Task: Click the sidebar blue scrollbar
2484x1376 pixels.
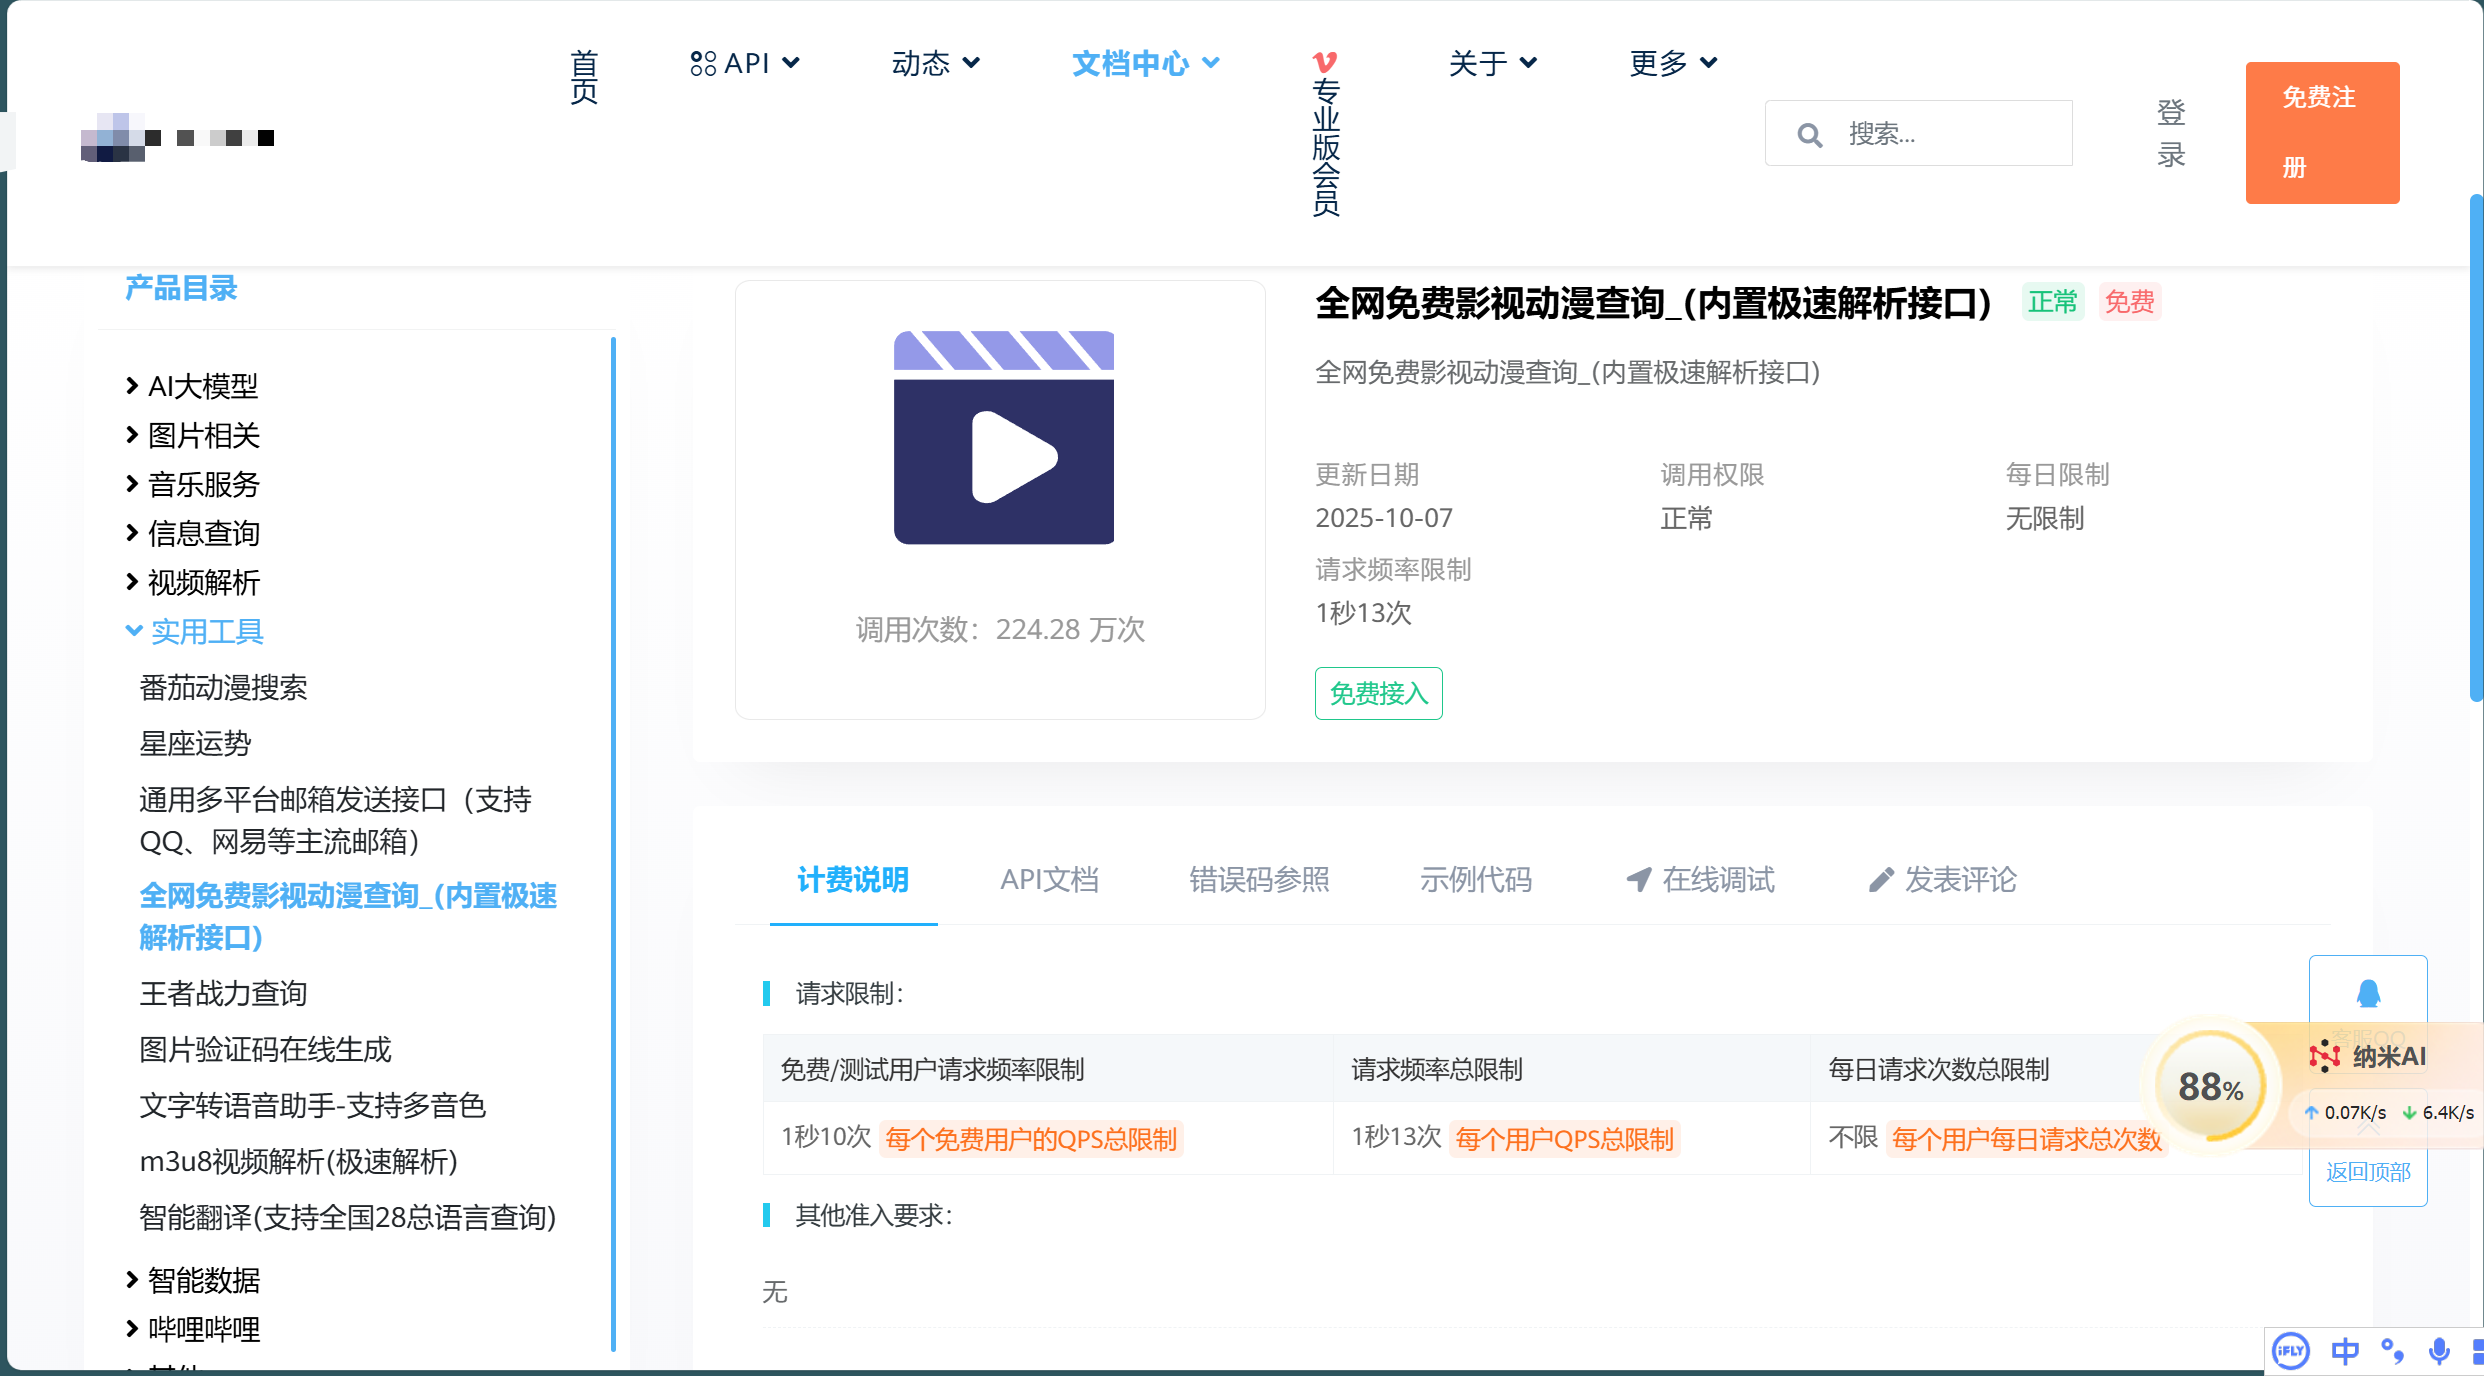Action: tap(613, 845)
